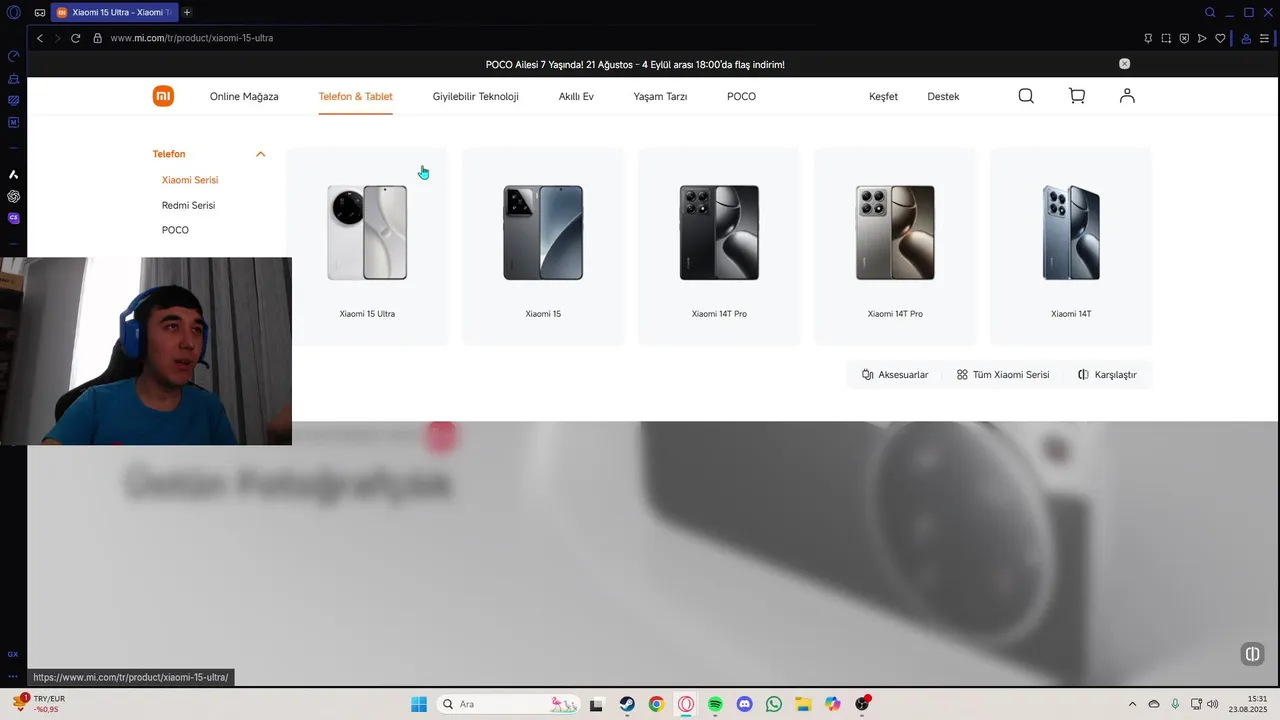
Task: Click the send/flow arrow icon in address bar
Action: click(1202, 38)
